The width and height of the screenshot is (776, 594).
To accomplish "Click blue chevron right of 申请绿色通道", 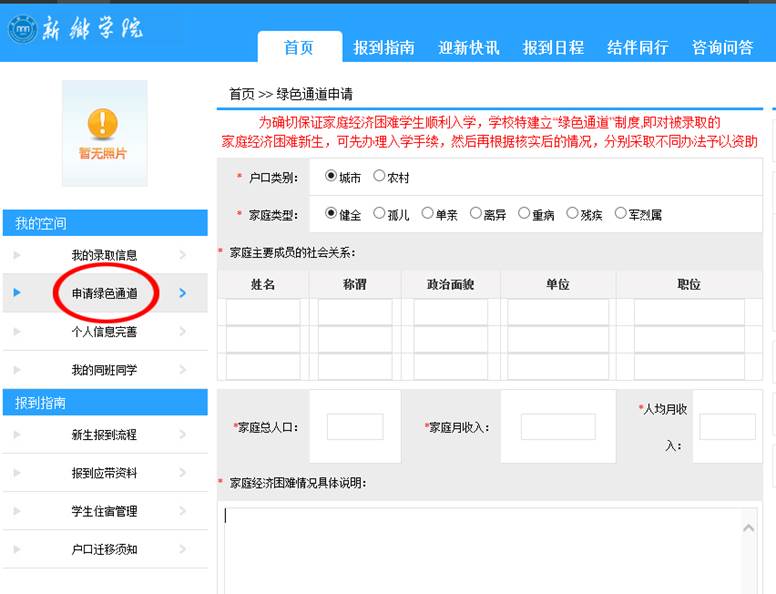I will point(183,293).
